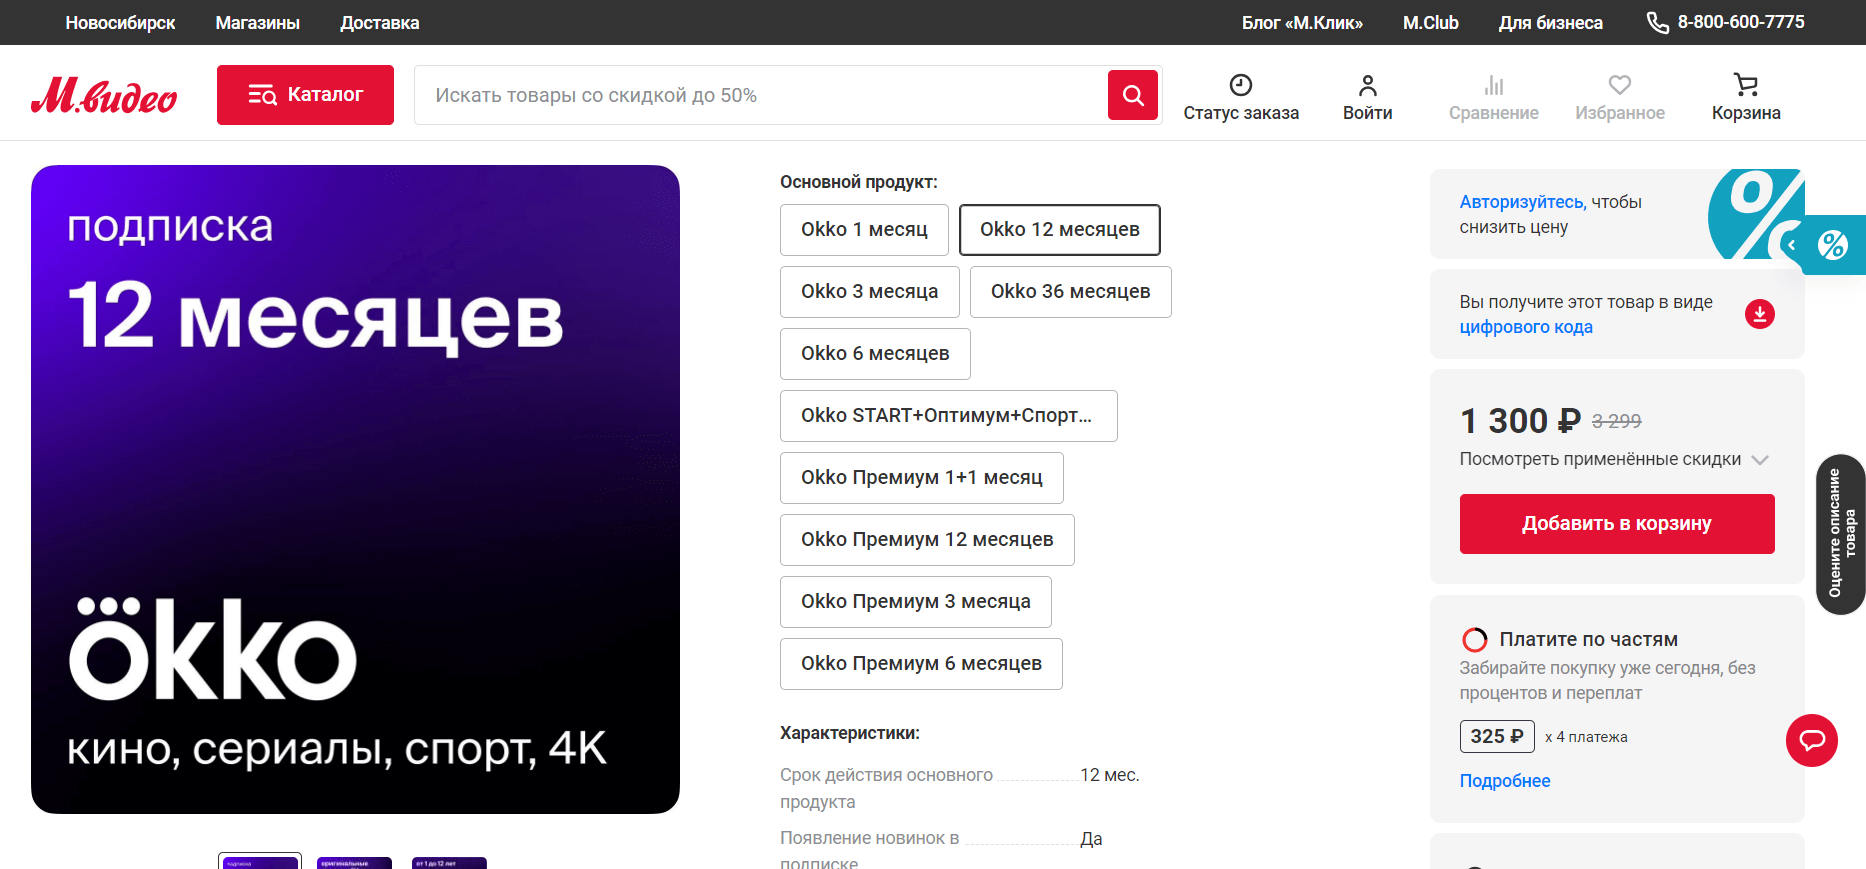Image resolution: width=1866 pixels, height=869 pixels.
Task: Click the red chat bubble support icon
Action: (1811, 740)
